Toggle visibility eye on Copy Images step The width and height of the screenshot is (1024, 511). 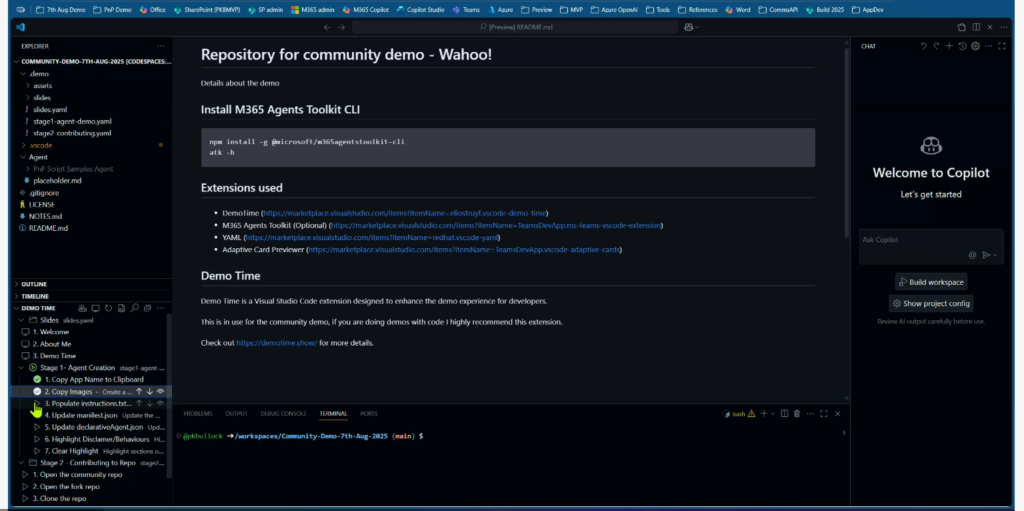[161, 391]
